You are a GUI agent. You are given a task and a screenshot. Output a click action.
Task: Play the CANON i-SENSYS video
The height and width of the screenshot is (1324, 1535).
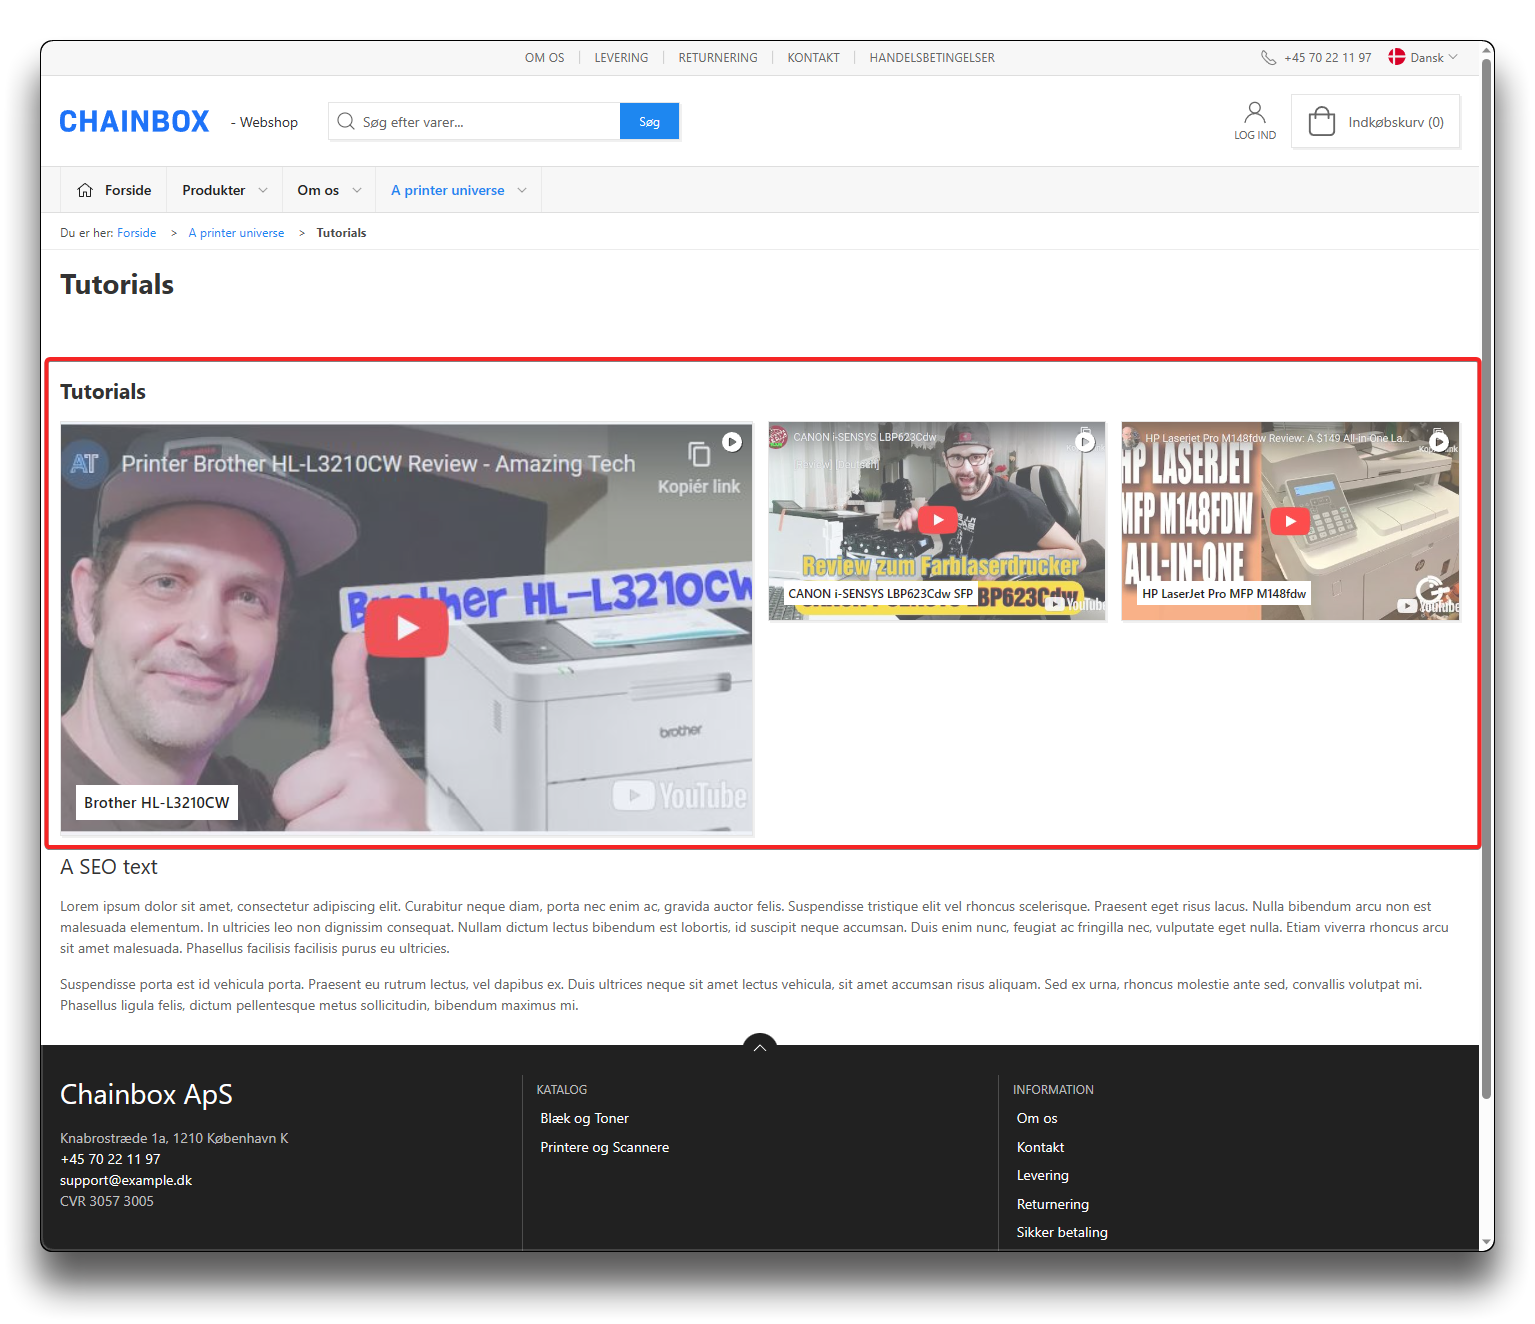point(937,520)
